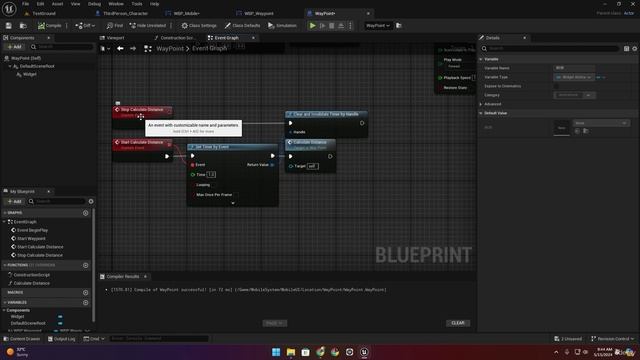Open the Tools menu

click(x=137, y=4)
